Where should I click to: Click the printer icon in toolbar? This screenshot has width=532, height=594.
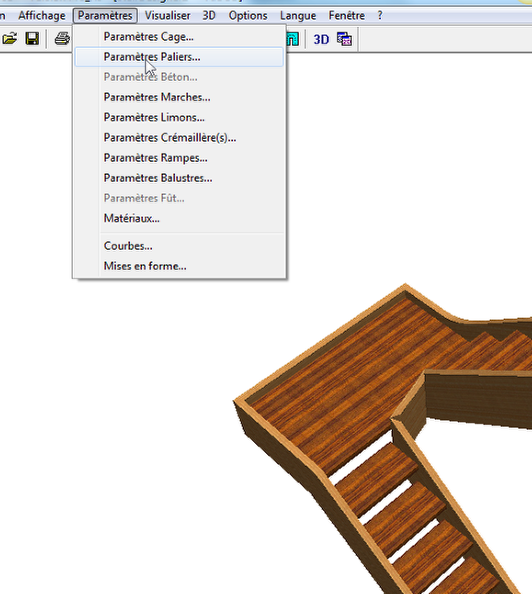[x=62, y=39]
